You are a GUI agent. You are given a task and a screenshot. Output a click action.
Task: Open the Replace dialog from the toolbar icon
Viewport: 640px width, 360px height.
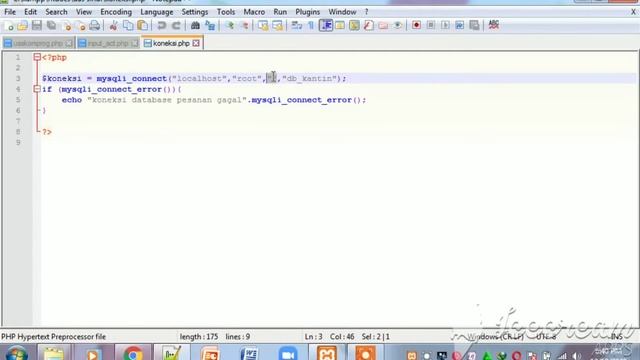[x=210, y=26]
